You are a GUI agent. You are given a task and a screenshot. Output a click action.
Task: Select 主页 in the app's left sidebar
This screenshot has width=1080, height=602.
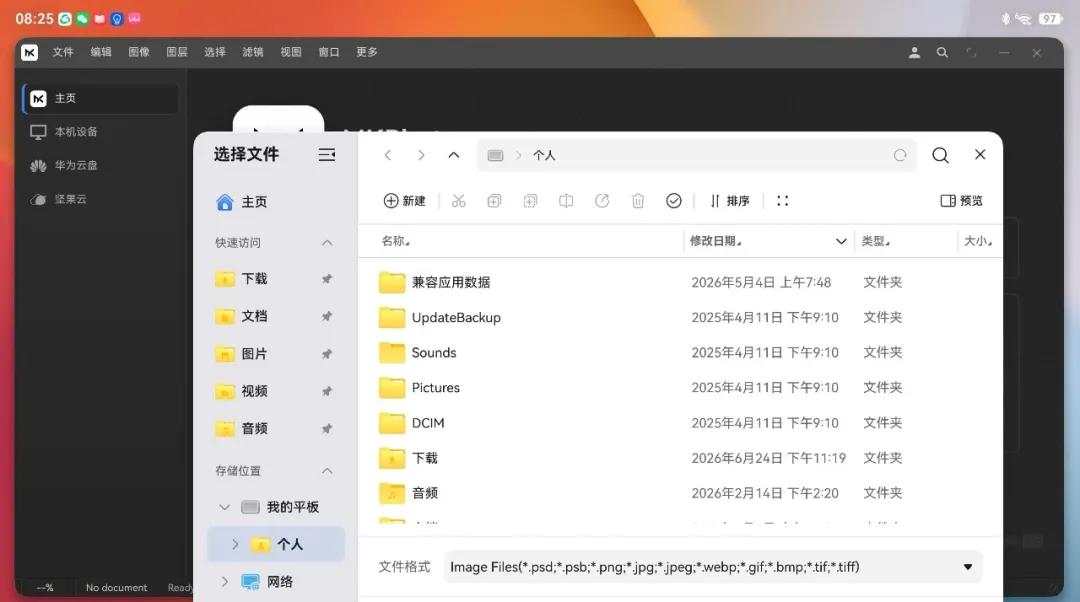pyautogui.click(x=101, y=98)
